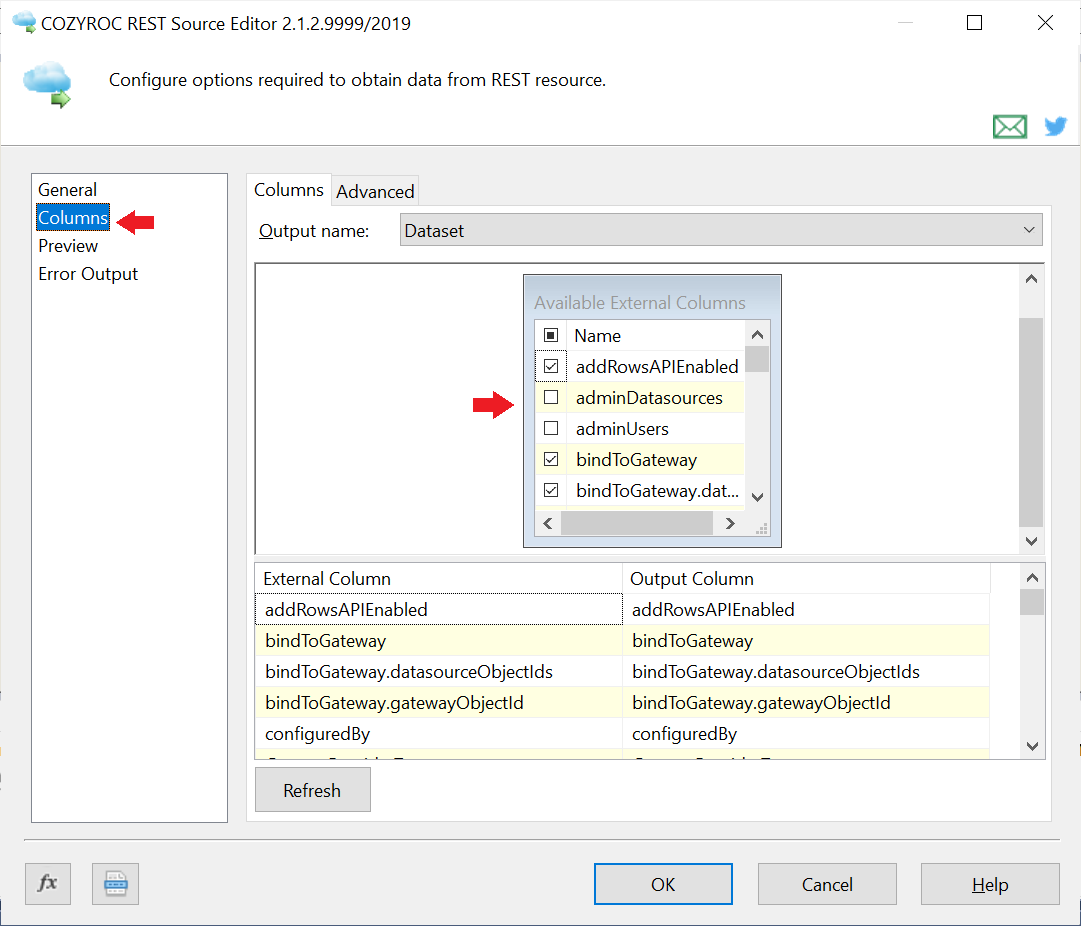This screenshot has width=1081, height=926.
Task: Open Help
Action: click(x=990, y=884)
